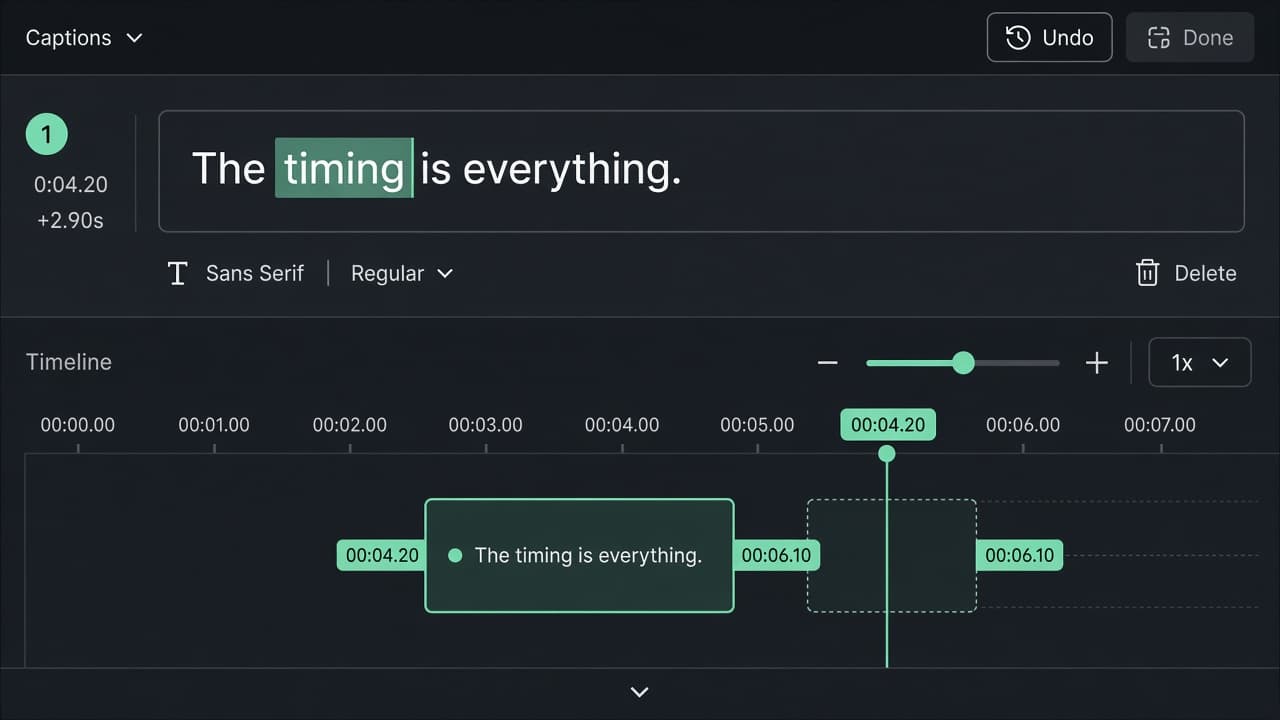Image resolution: width=1280 pixels, height=720 pixels.
Task: Click the 00:05.00 ruler label
Action: pos(757,424)
